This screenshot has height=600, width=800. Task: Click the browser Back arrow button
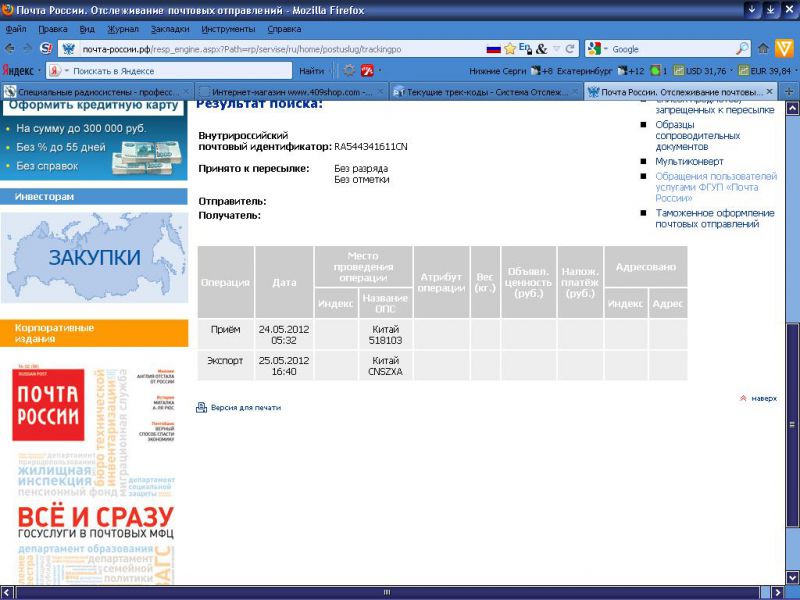[x=10, y=48]
